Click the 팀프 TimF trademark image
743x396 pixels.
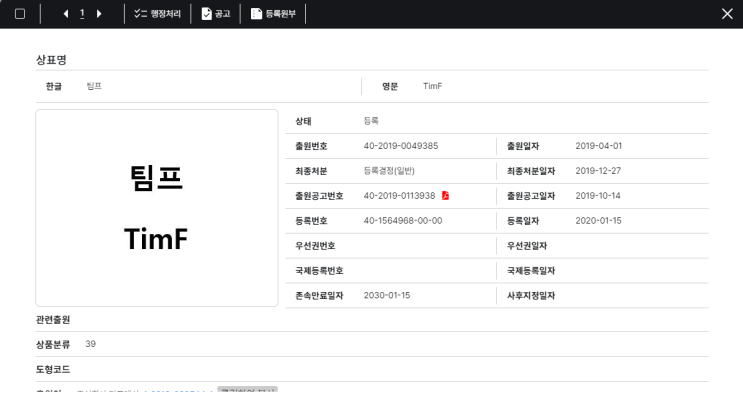click(157, 208)
